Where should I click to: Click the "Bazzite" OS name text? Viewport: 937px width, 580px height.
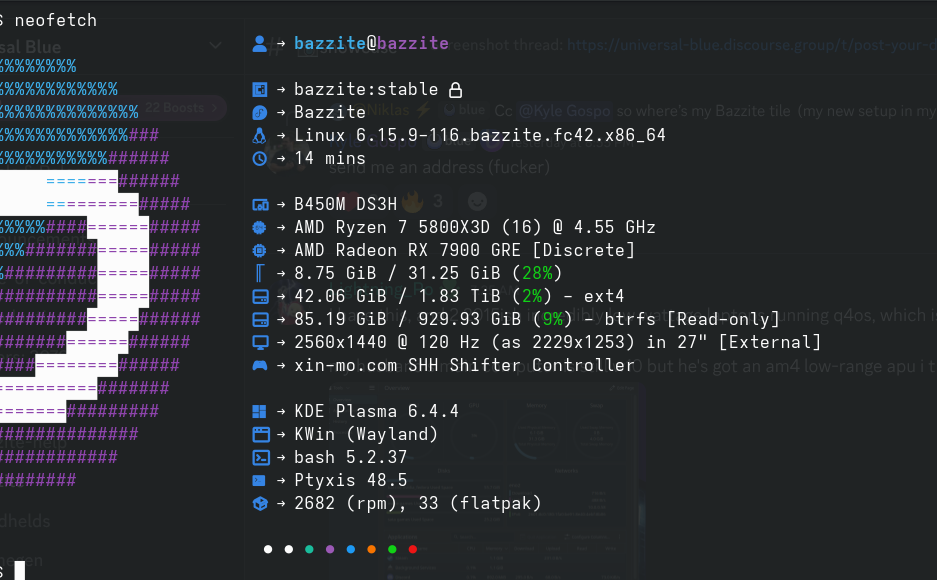pos(330,112)
